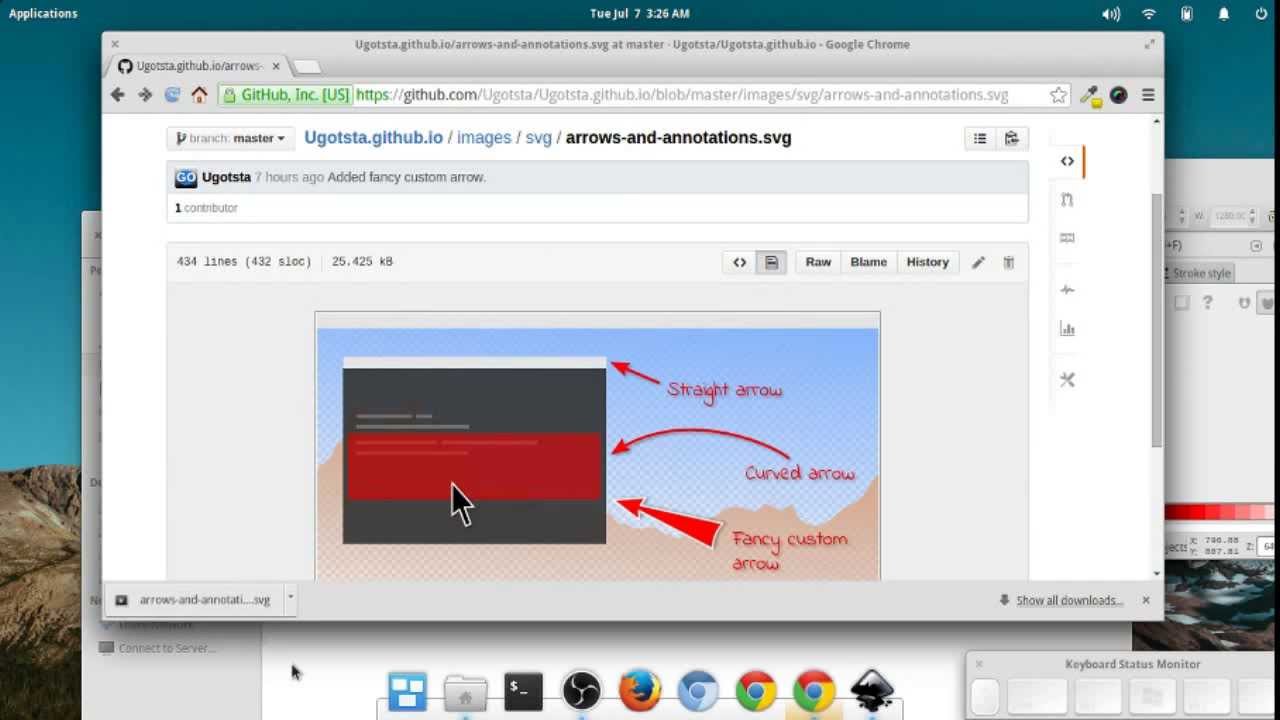
Task: Launch Files from the dock
Action: click(x=465, y=691)
